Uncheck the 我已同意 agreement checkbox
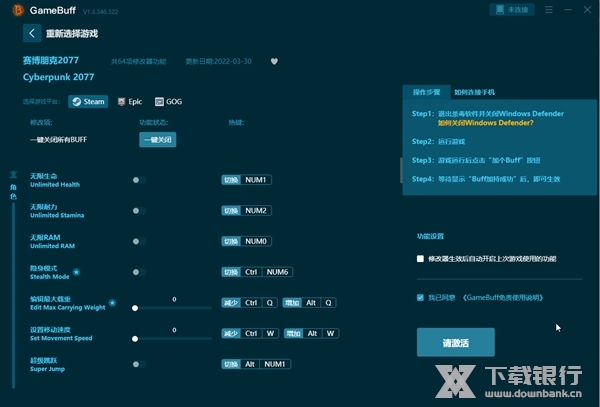Screen dimensions: 600x407 (420, 297)
